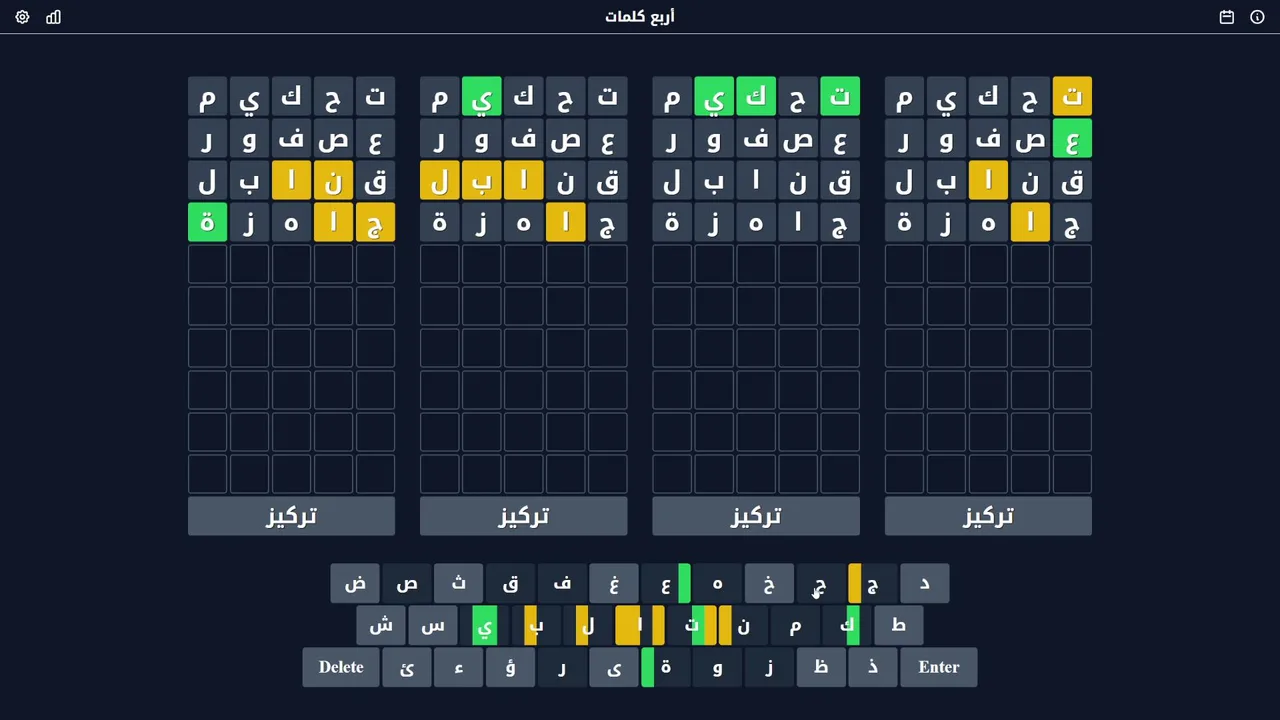1280x720 pixels.
Task: Click the أربع كلمات game title
Action: (640, 17)
